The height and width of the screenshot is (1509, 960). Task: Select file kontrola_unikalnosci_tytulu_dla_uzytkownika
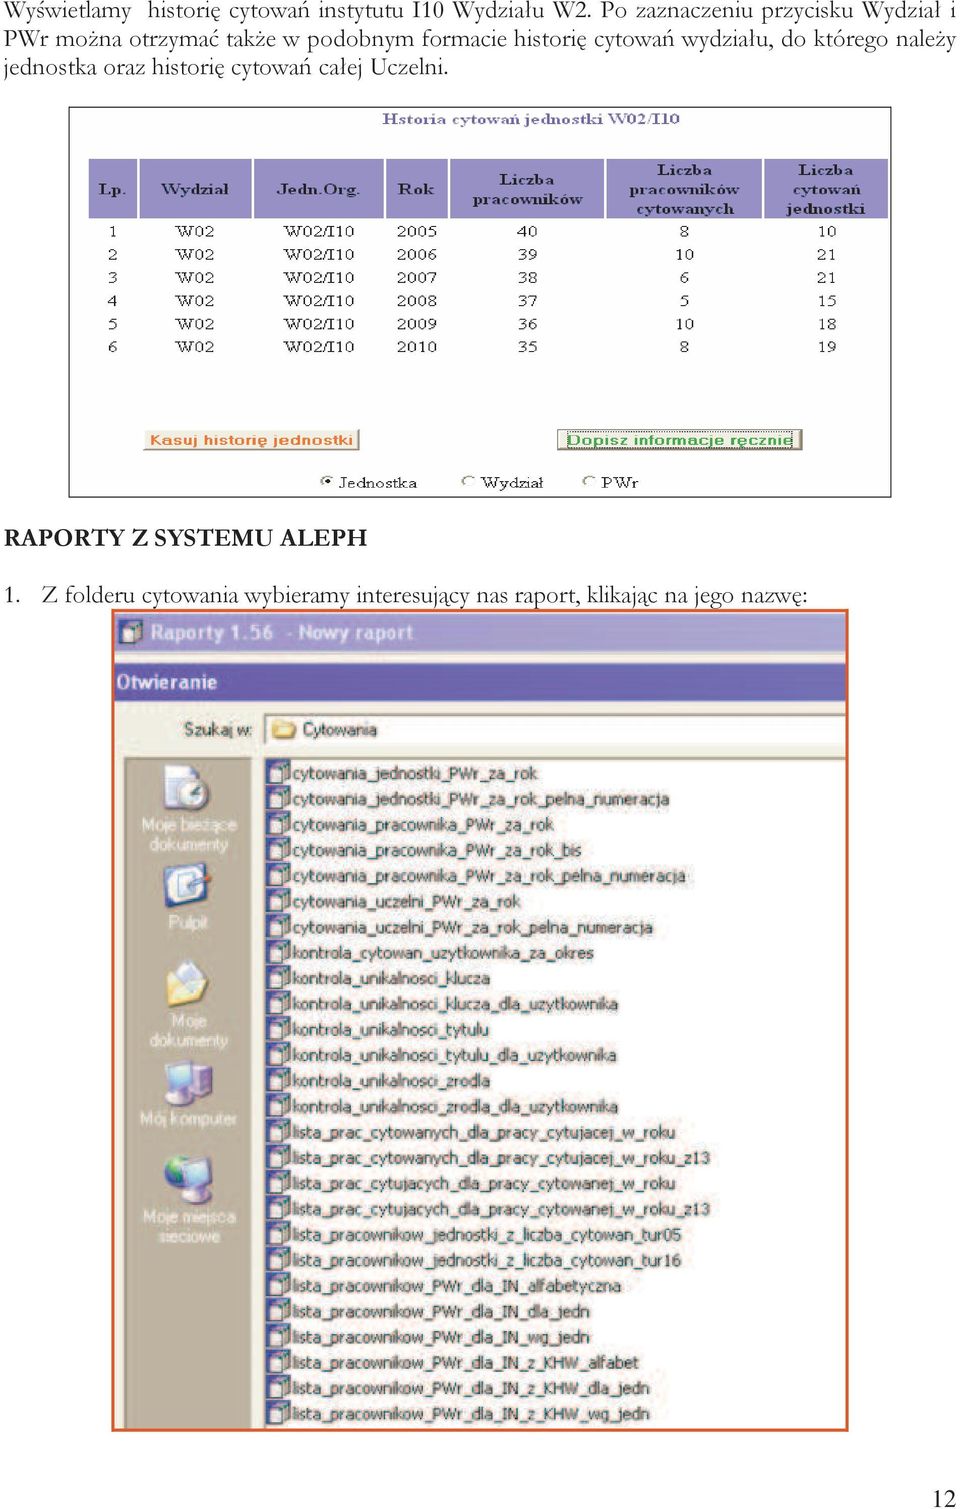(x=453, y=1054)
